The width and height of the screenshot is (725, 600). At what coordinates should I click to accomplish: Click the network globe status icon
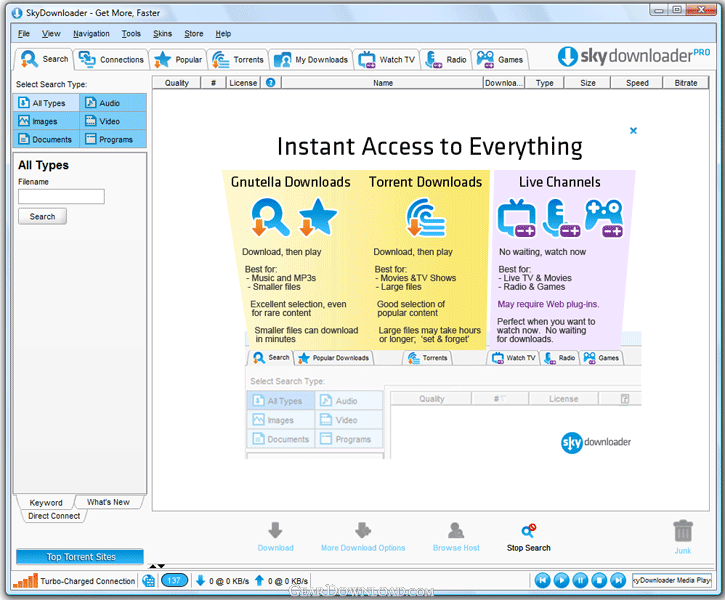[x=148, y=581]
